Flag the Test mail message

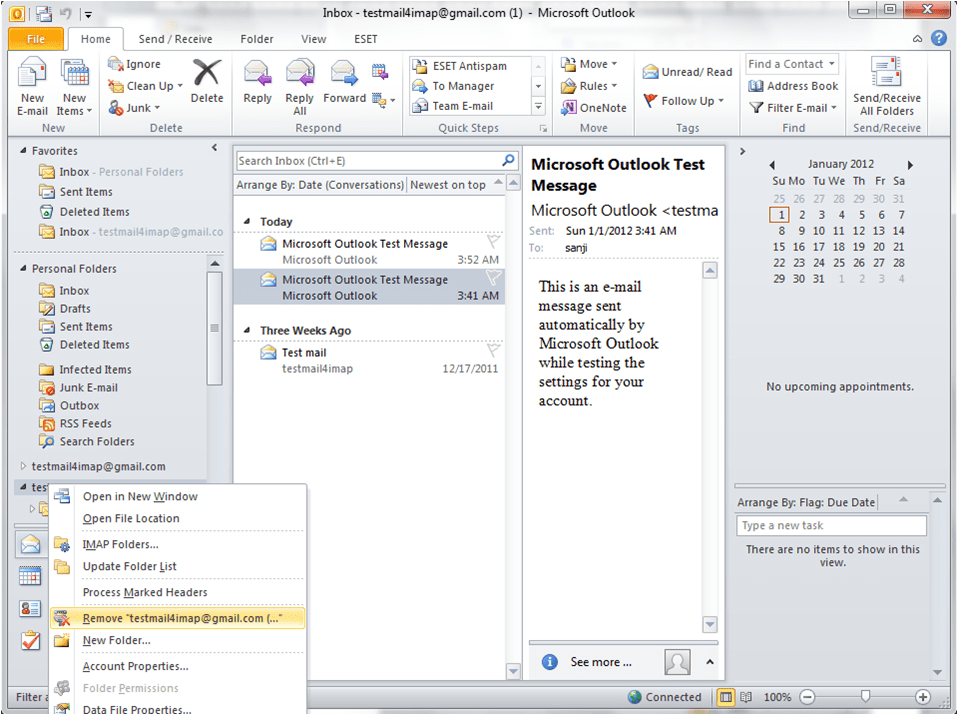coord(493,350)
